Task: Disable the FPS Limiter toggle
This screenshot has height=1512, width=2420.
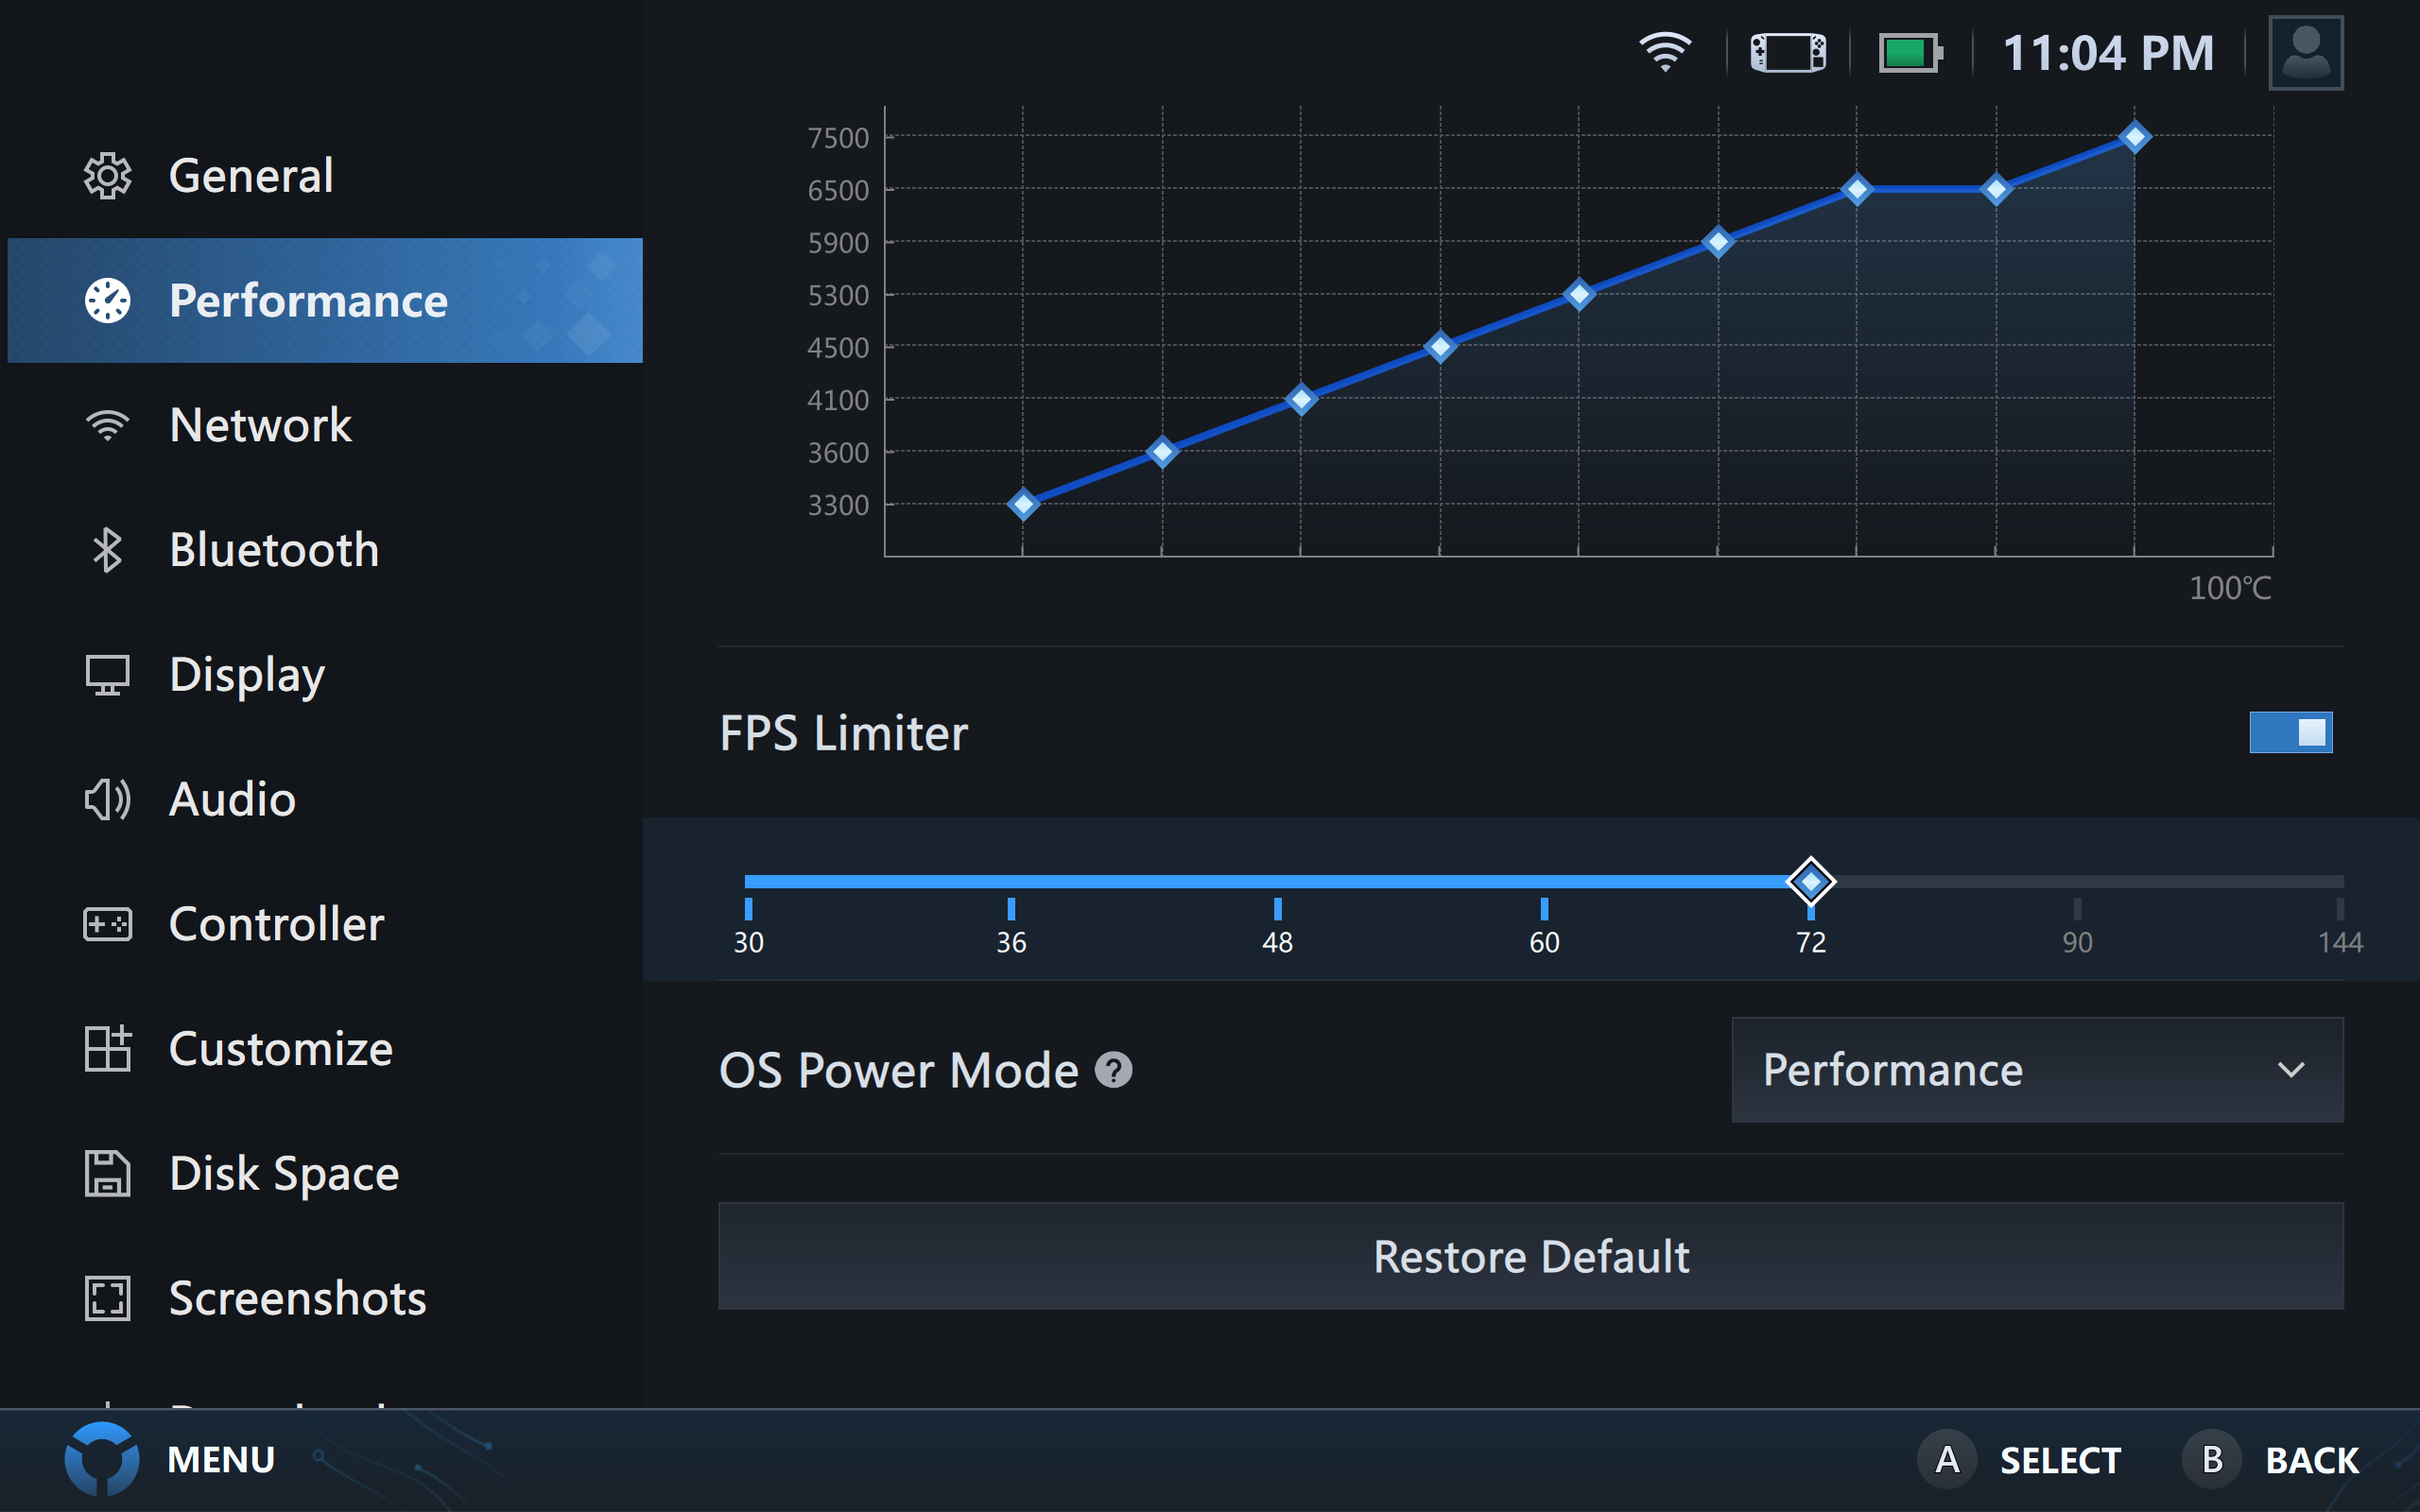Action: coord(2291,733)
